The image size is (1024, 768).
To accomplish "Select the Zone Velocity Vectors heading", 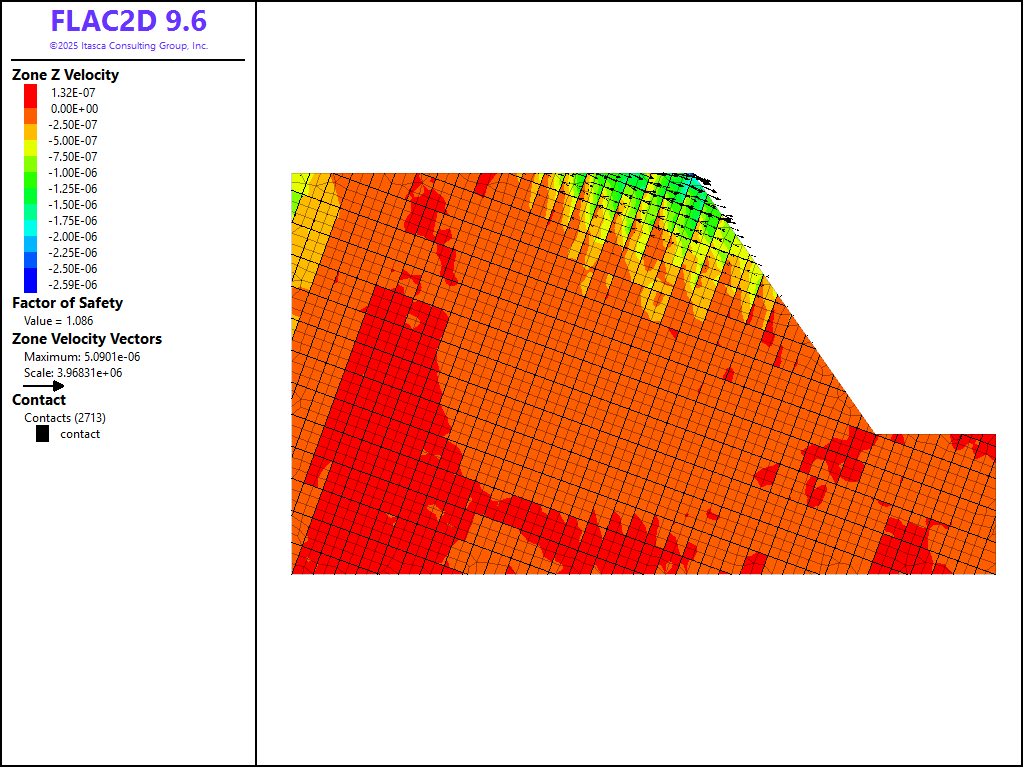I will pyautogui.click(x=87, y=339).
